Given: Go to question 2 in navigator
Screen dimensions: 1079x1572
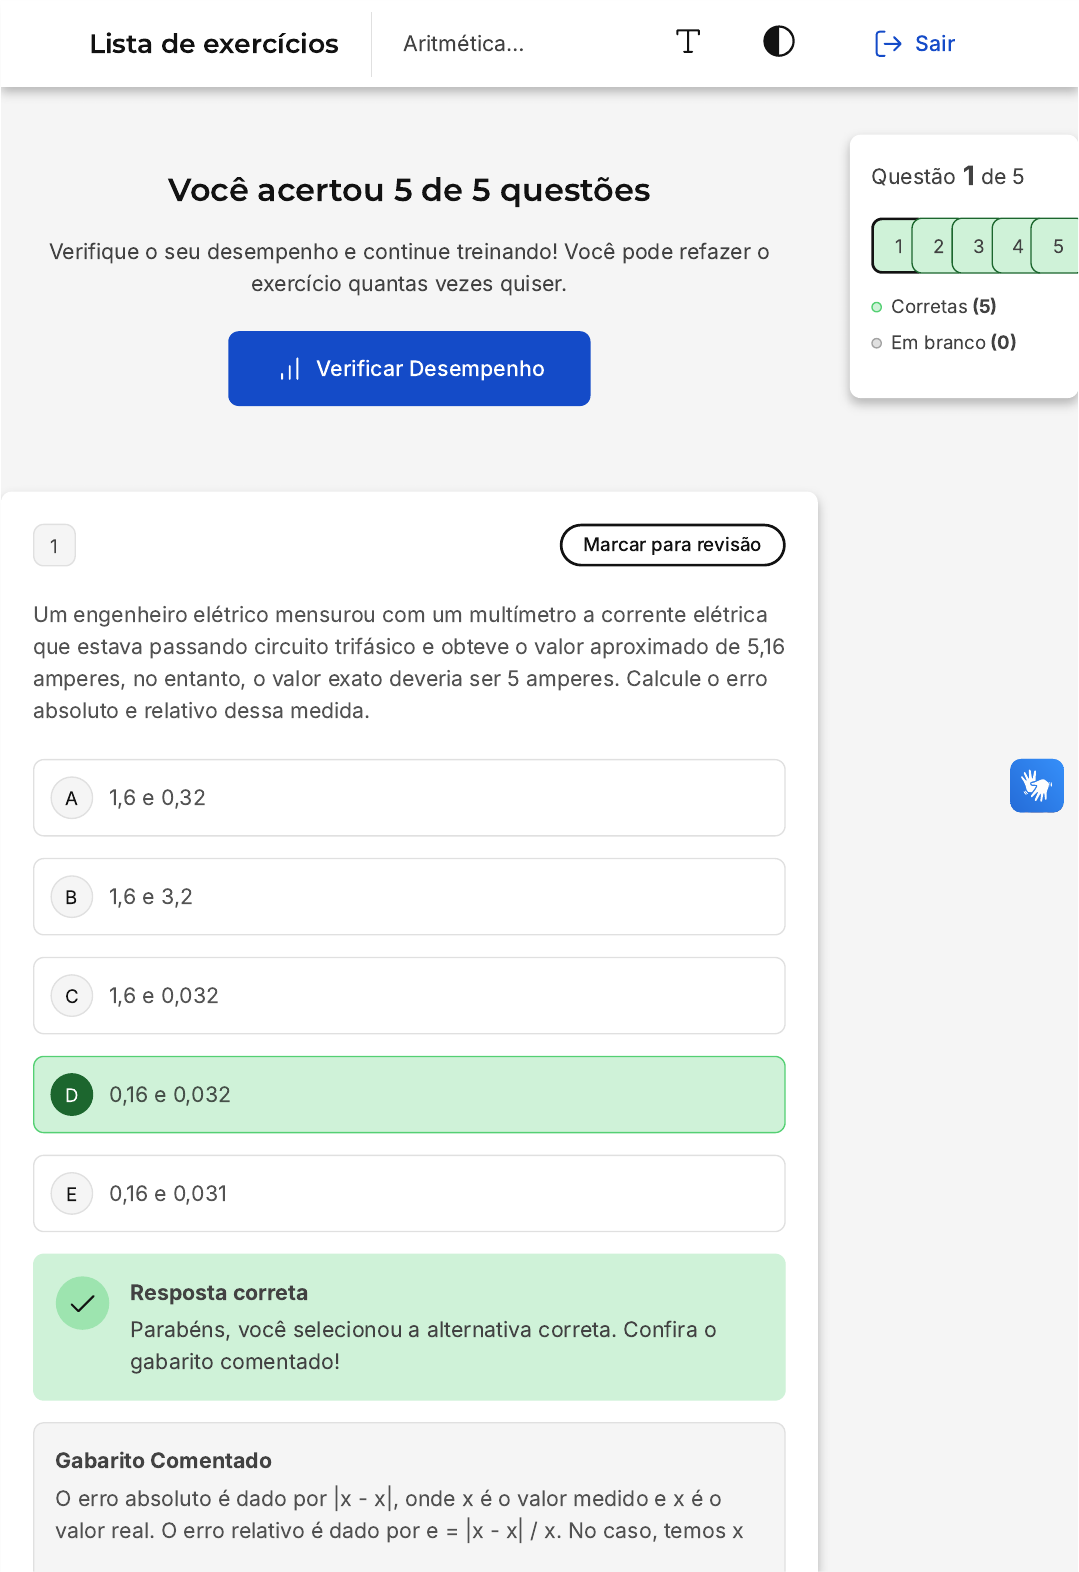Looking at the screenshot, I should pyautogui.click(x=937, y=246).
